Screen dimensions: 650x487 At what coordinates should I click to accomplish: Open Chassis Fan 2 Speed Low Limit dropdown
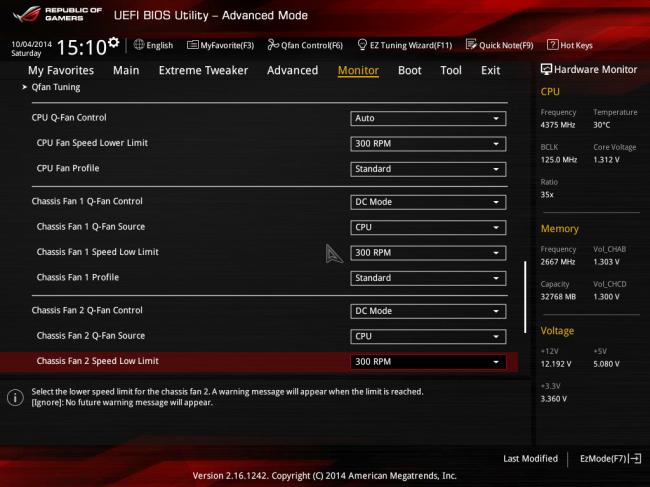pyautogui.click(x=428, y=362)
